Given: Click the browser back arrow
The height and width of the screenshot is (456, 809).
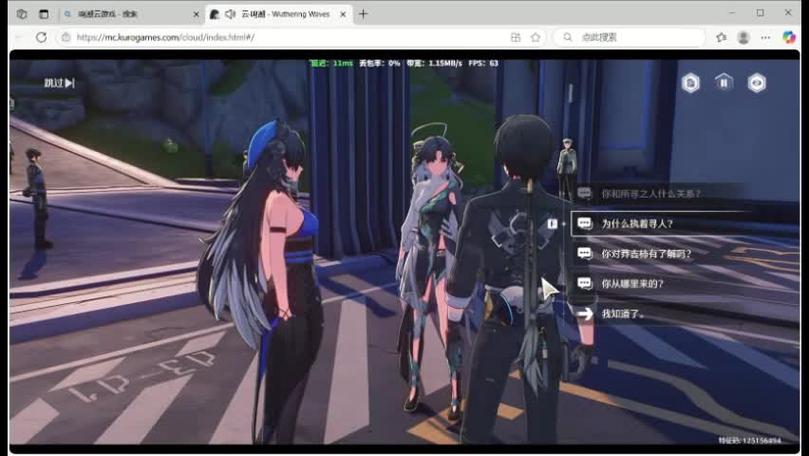Looking at the screenshot, I should tap(16, 37).
